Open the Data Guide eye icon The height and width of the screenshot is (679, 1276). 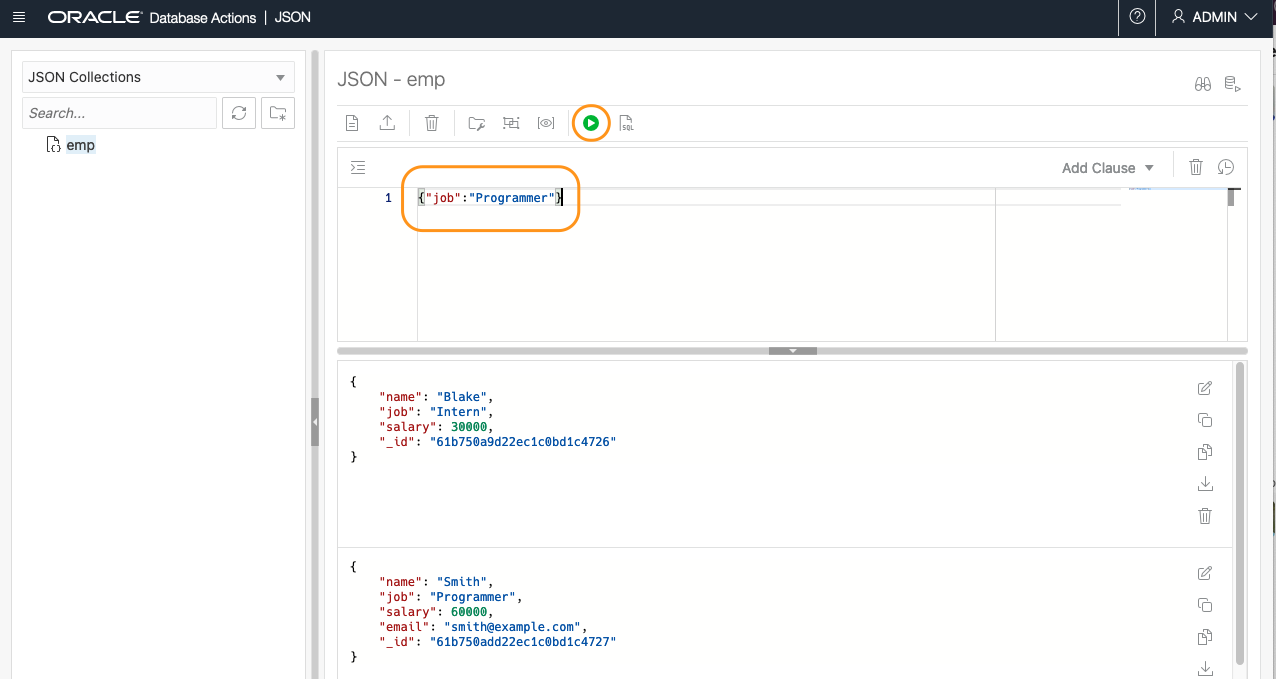click(546, 122)
